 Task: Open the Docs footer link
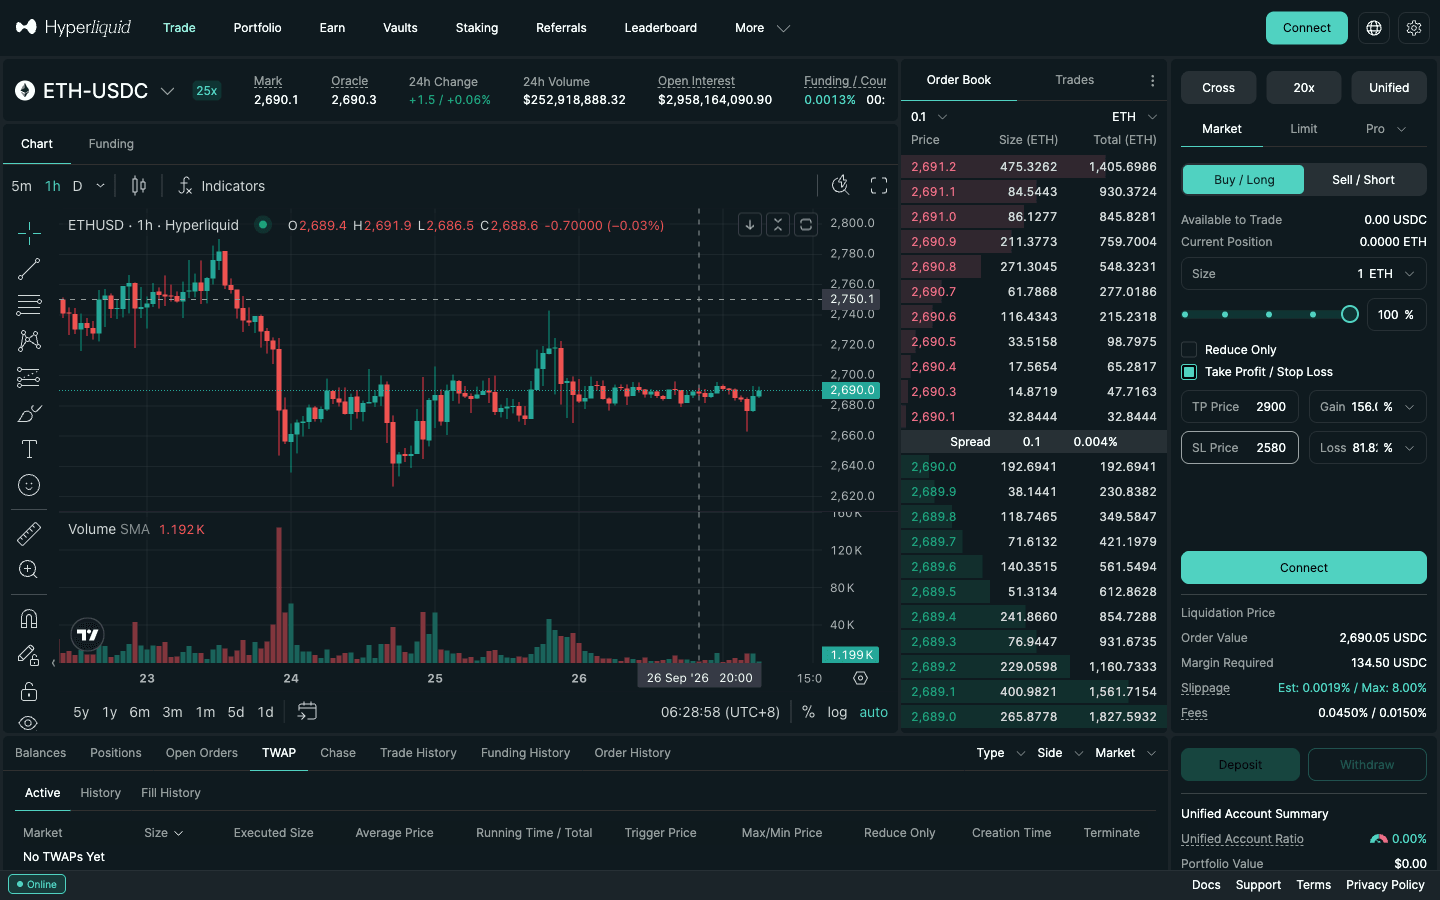pyautogui.click(x=1206, y=885)
